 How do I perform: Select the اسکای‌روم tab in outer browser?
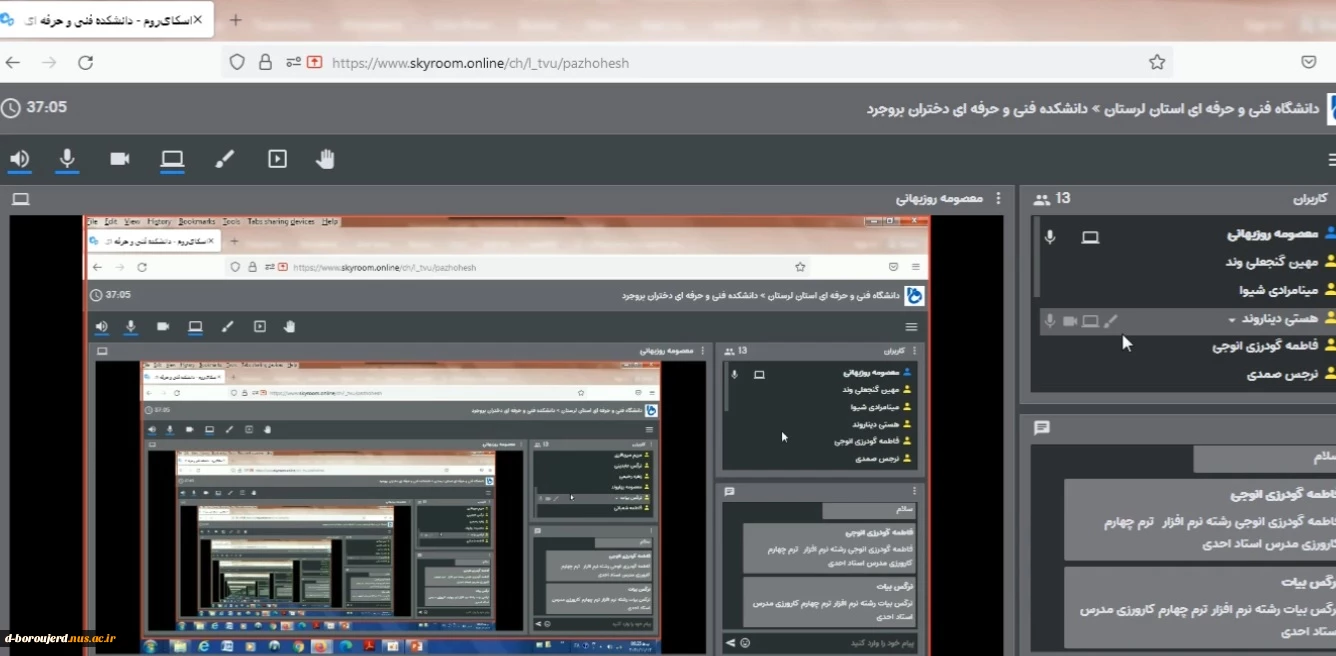point(105,19)
